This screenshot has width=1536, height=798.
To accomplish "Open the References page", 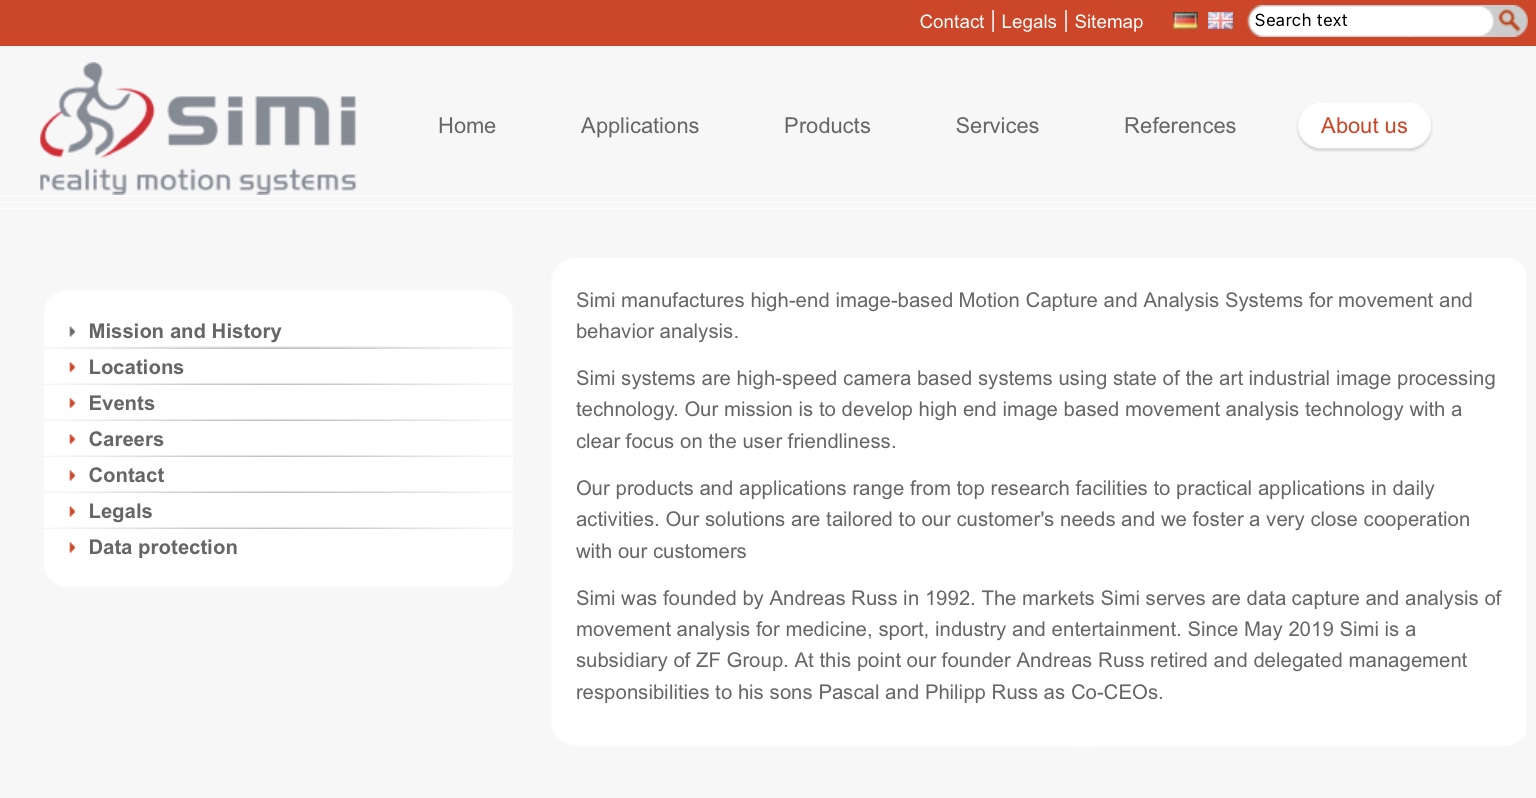I will point(1180,126).
